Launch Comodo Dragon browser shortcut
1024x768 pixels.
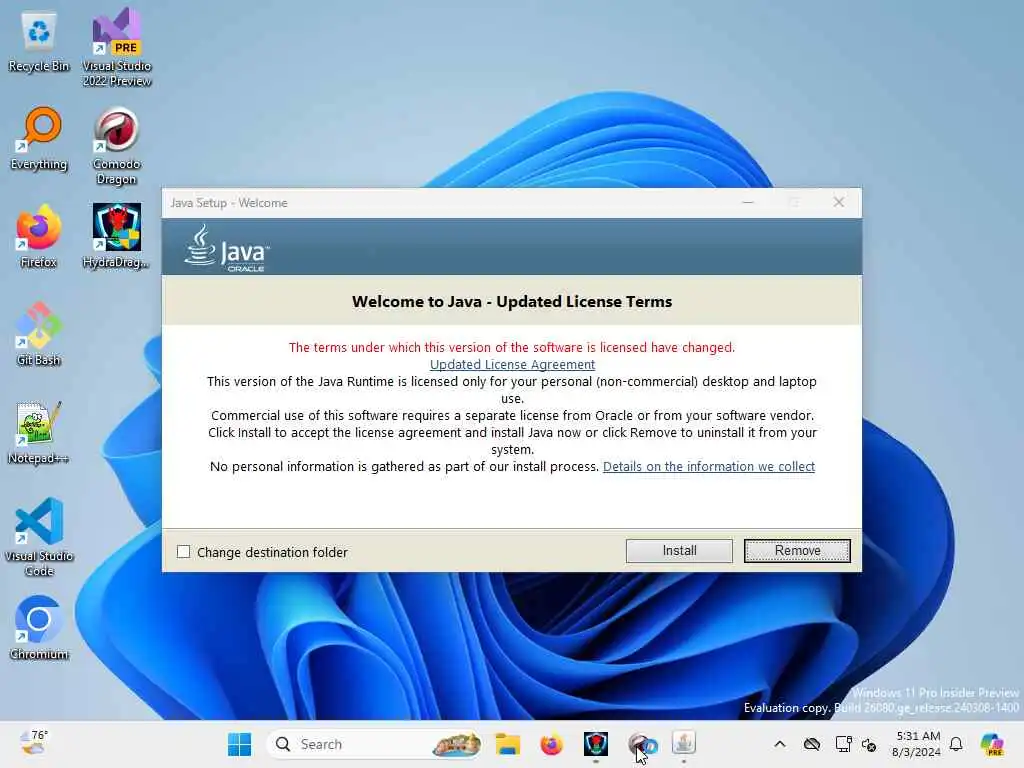[x=117, y=146]
